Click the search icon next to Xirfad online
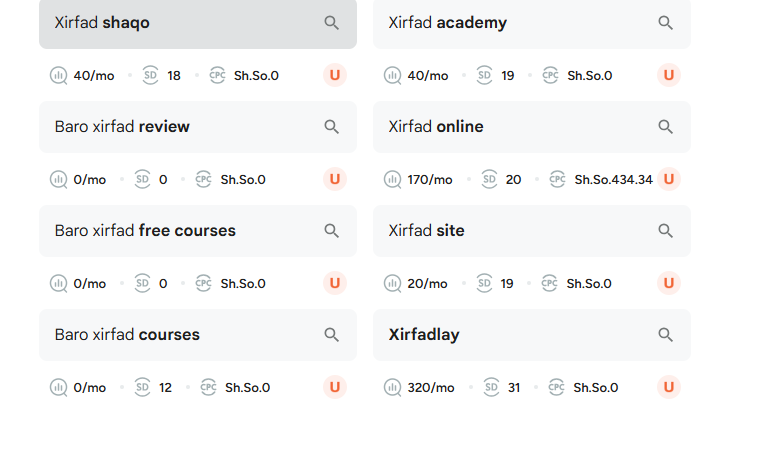760x452 pixels. [x=666, y=127]
